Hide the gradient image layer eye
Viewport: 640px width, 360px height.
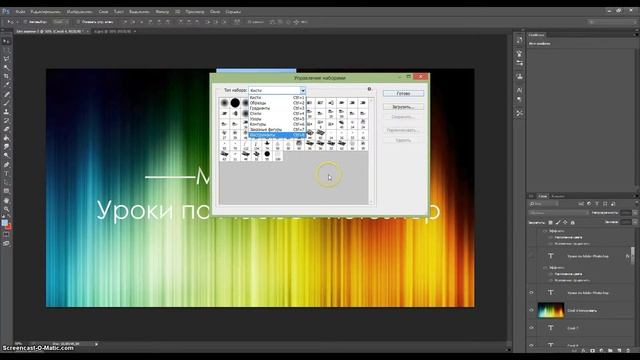(531, 310)
